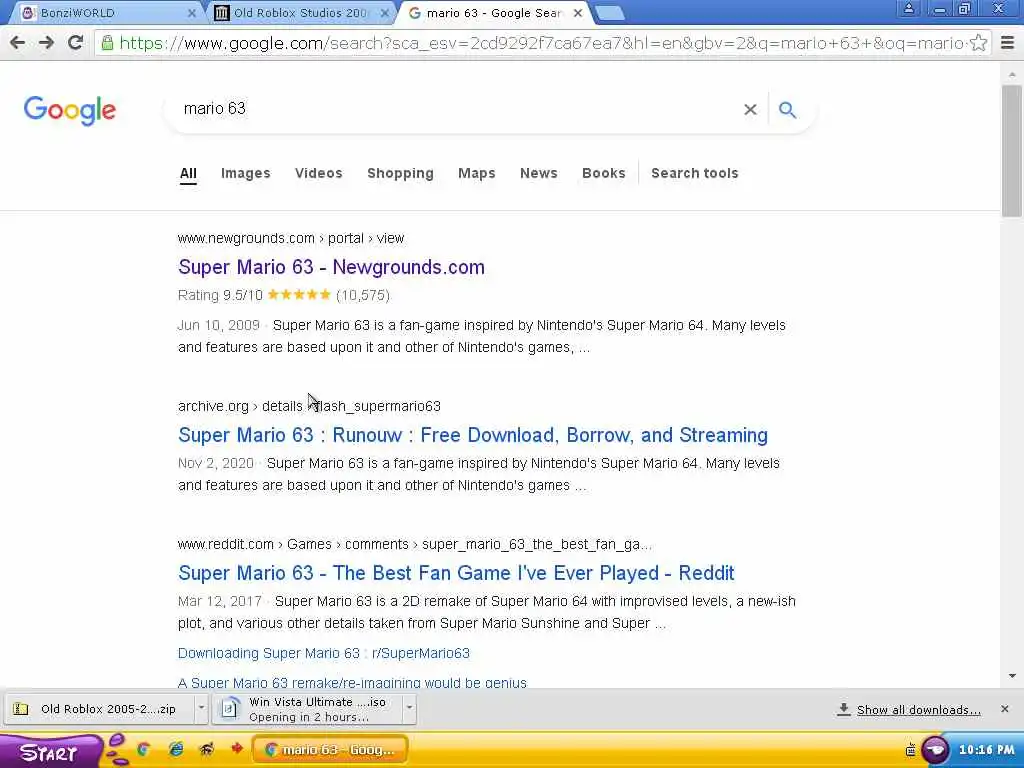The image size is (1024, 768).
Task: Open the Chrome user profile icon in the title bar
Action: (x=908, y=9)
